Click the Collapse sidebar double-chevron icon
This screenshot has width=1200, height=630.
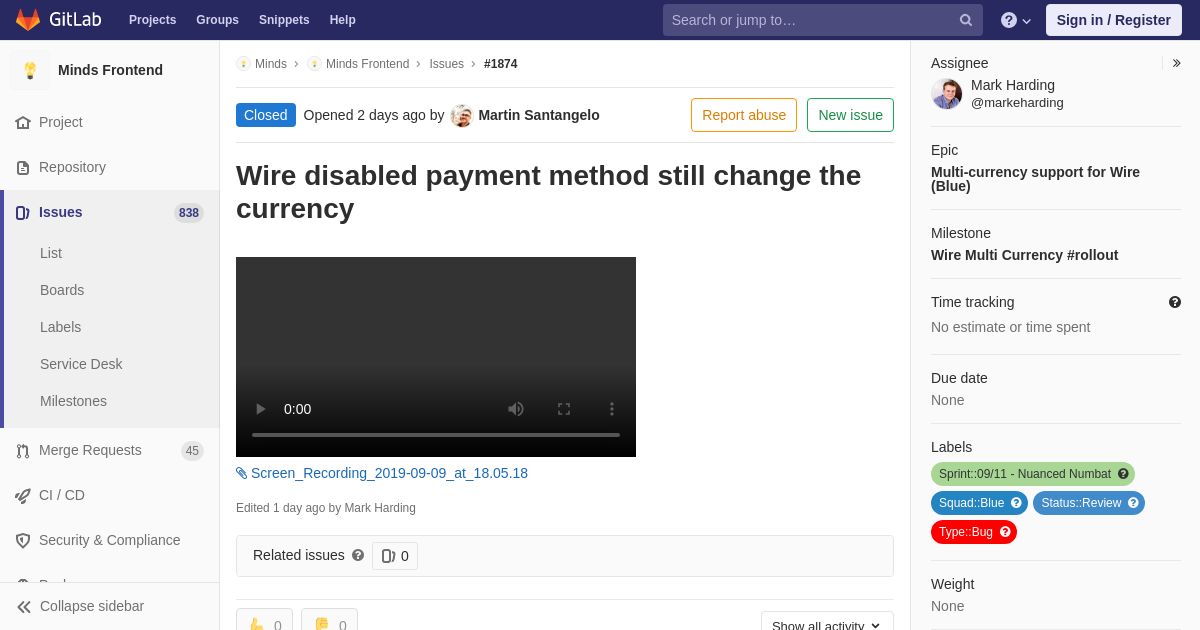coord(24,606)
